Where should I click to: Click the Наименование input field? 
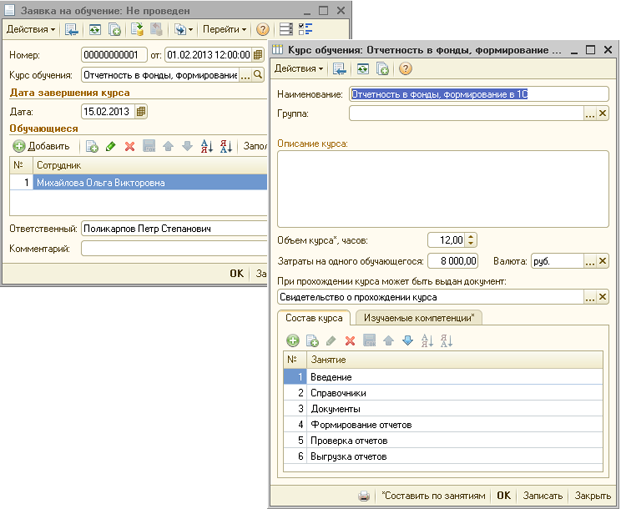click(479, 94)
